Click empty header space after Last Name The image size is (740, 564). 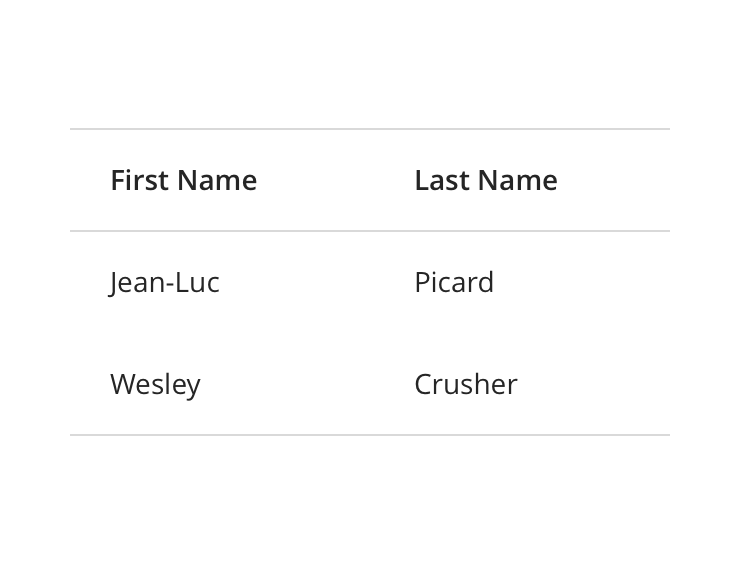[x=615, y=180]
